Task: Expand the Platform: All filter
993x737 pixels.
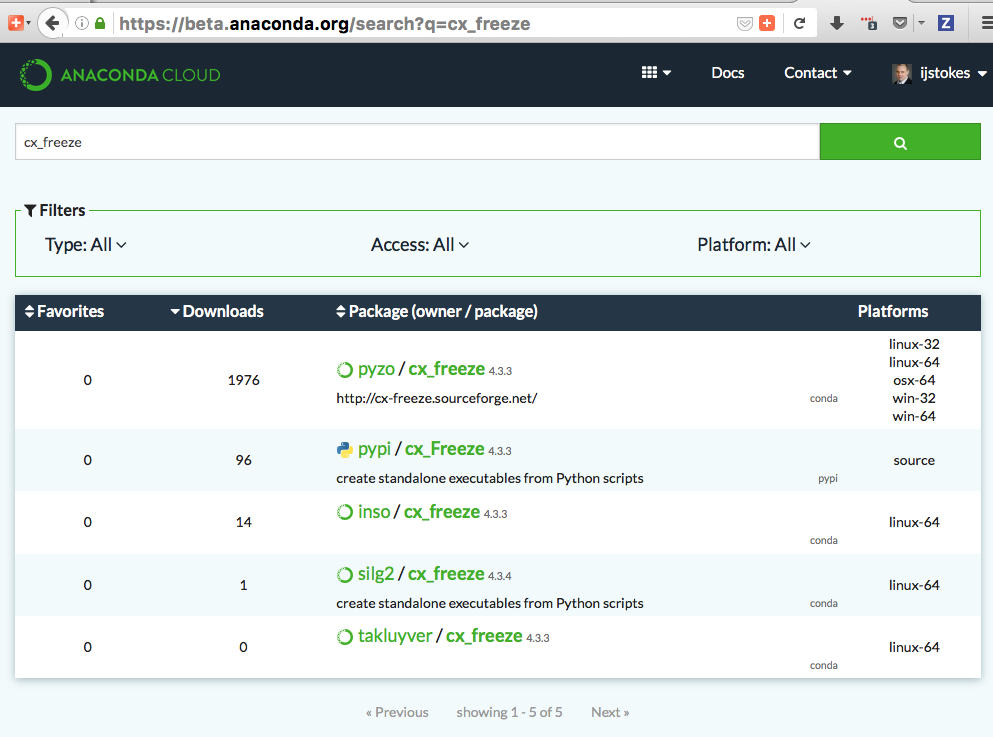Action: 754,244
